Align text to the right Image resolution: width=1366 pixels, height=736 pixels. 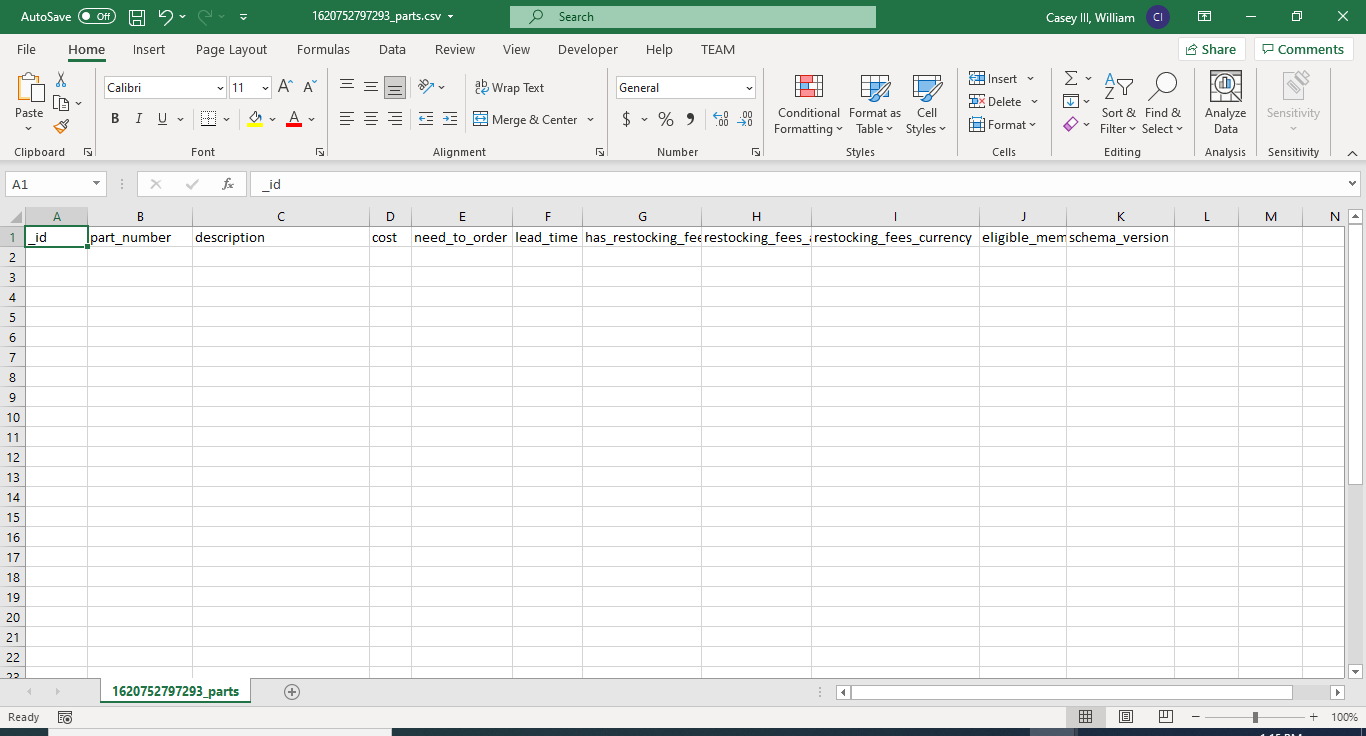[395, 119]
